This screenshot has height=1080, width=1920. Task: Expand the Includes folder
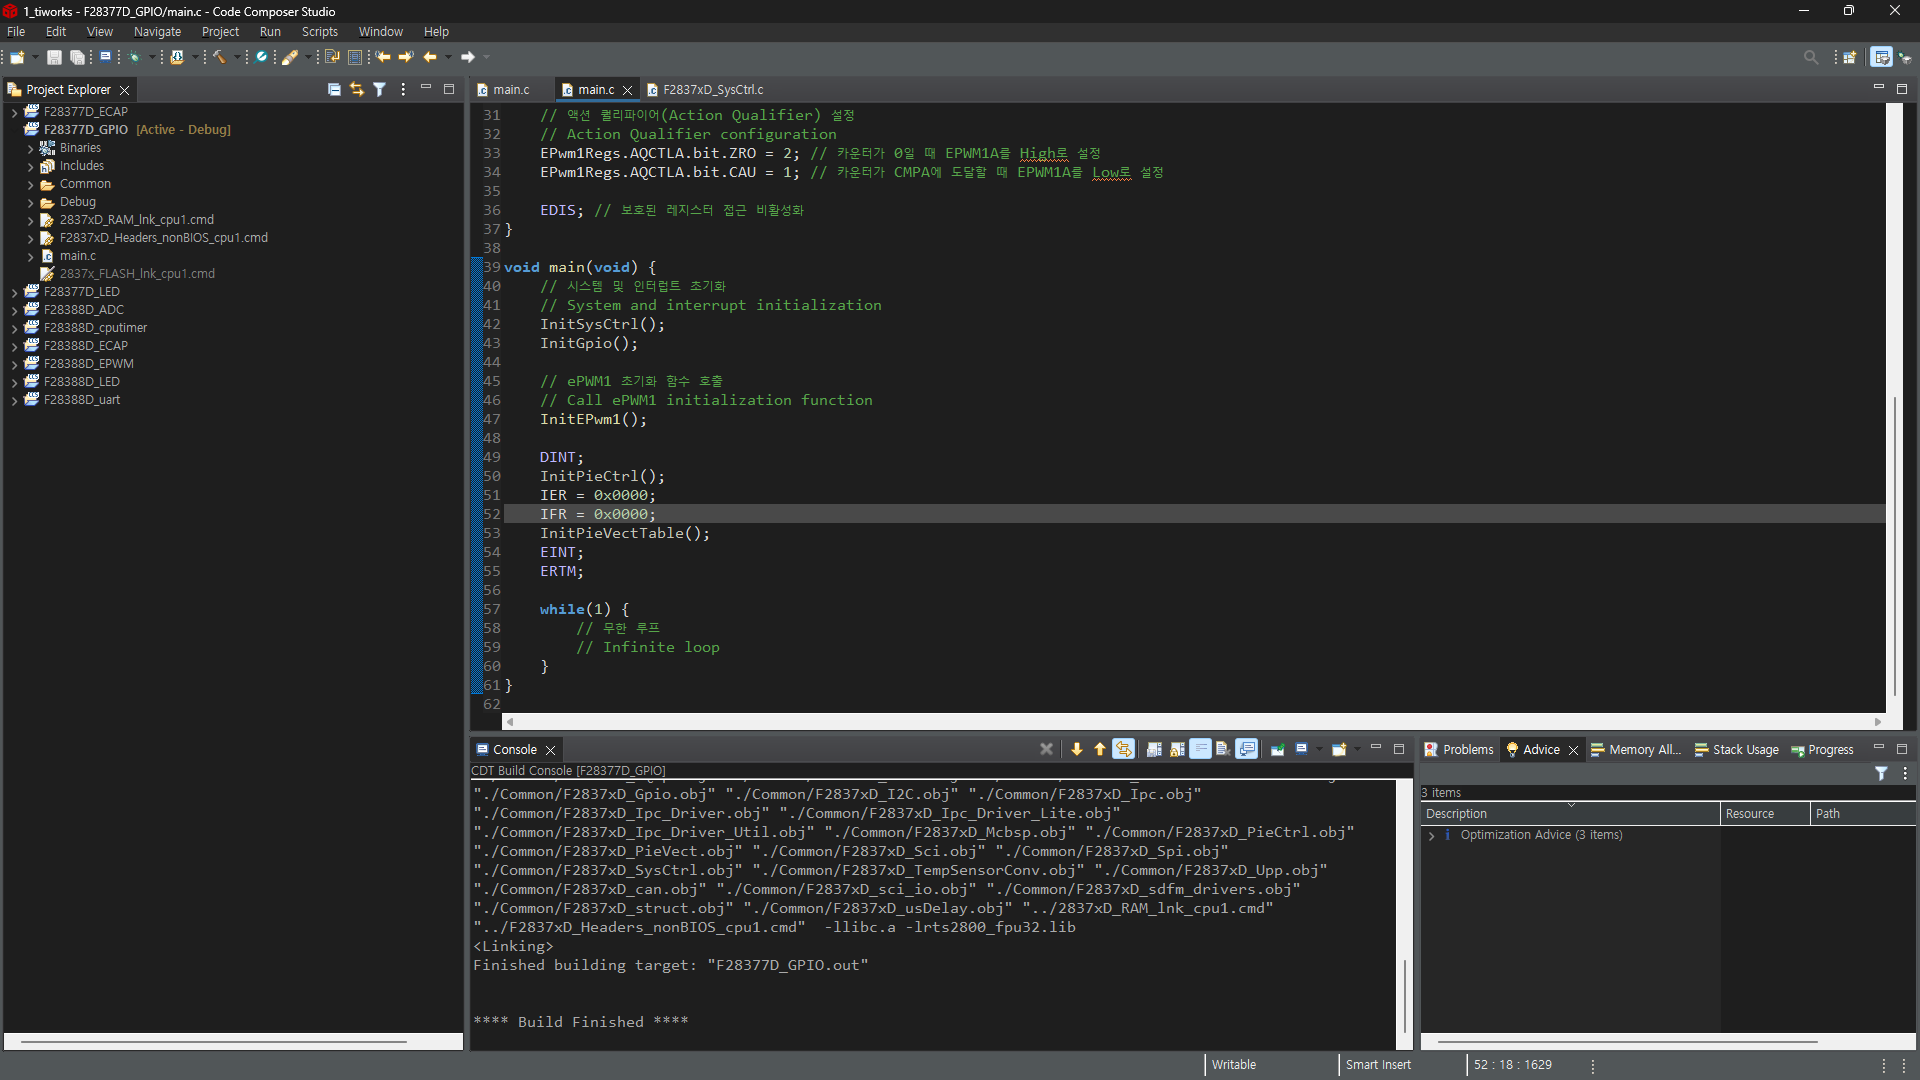30,166
